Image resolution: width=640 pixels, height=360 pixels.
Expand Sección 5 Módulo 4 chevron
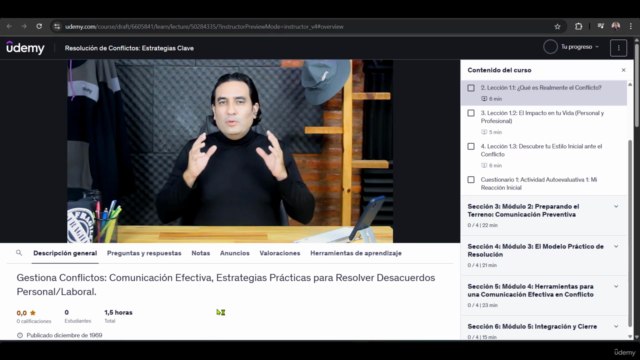click(x=616, y=287)
